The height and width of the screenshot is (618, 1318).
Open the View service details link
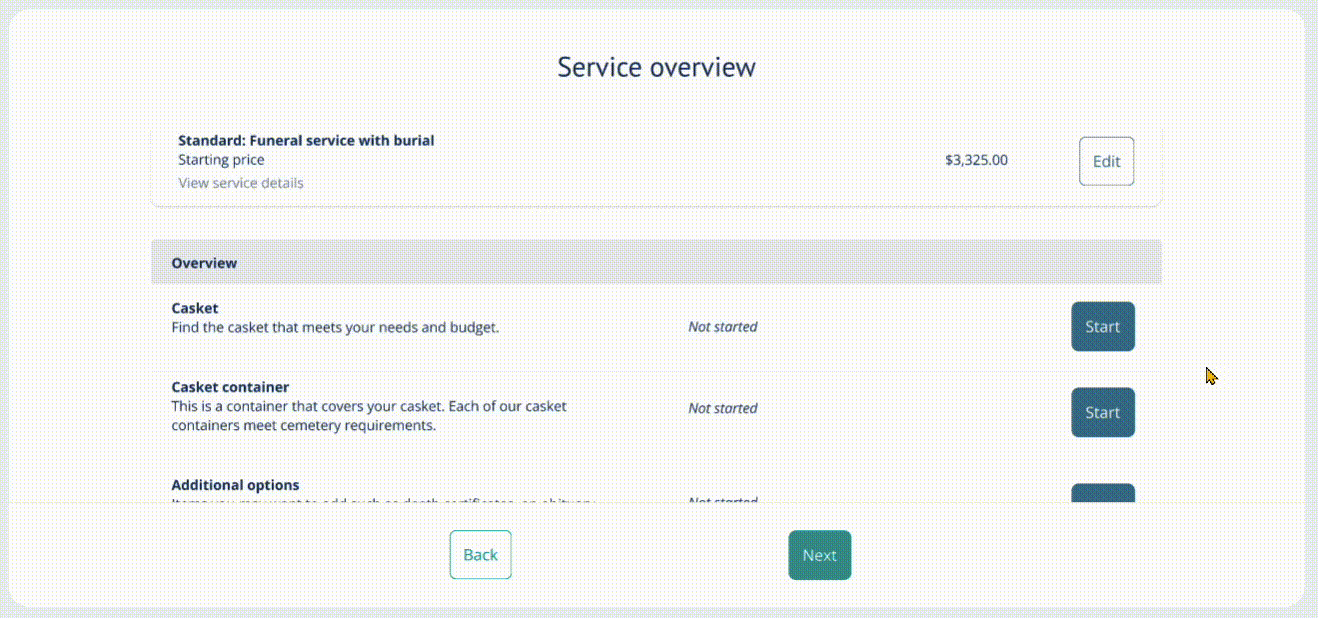pyautogui.click(x=240, y=183)
